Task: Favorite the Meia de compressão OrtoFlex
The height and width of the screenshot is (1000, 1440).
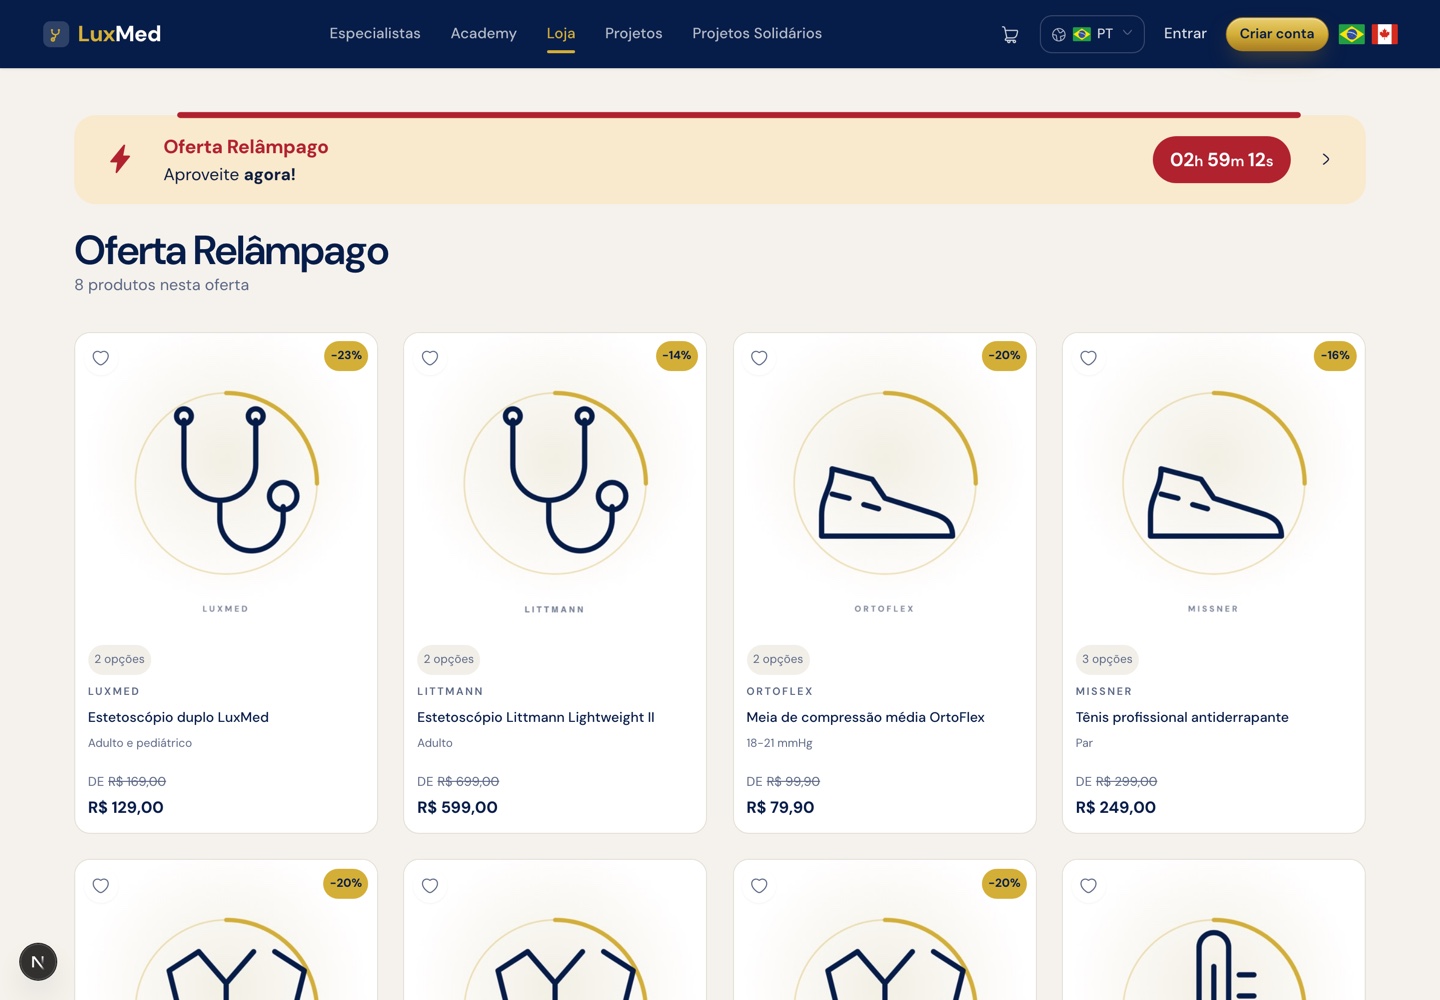Action: [759, 358]
